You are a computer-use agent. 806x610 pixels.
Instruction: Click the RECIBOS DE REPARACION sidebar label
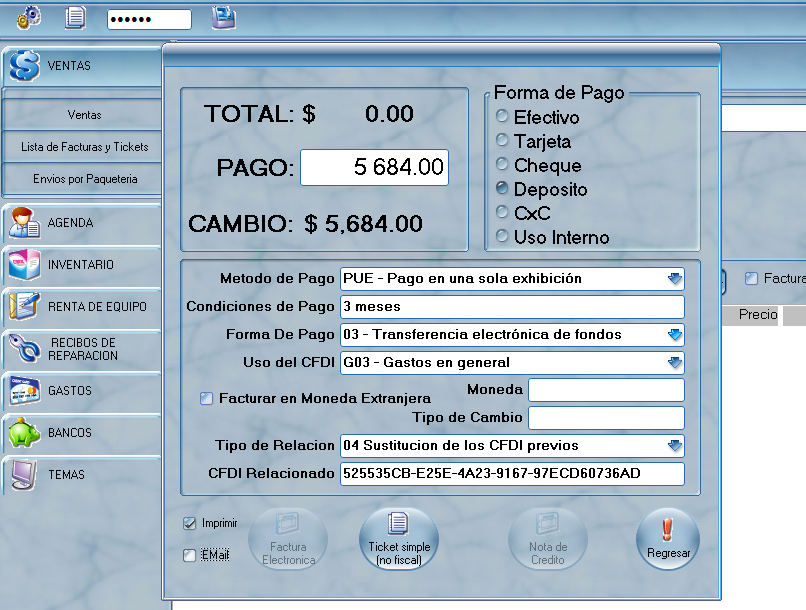coord(83,349)
